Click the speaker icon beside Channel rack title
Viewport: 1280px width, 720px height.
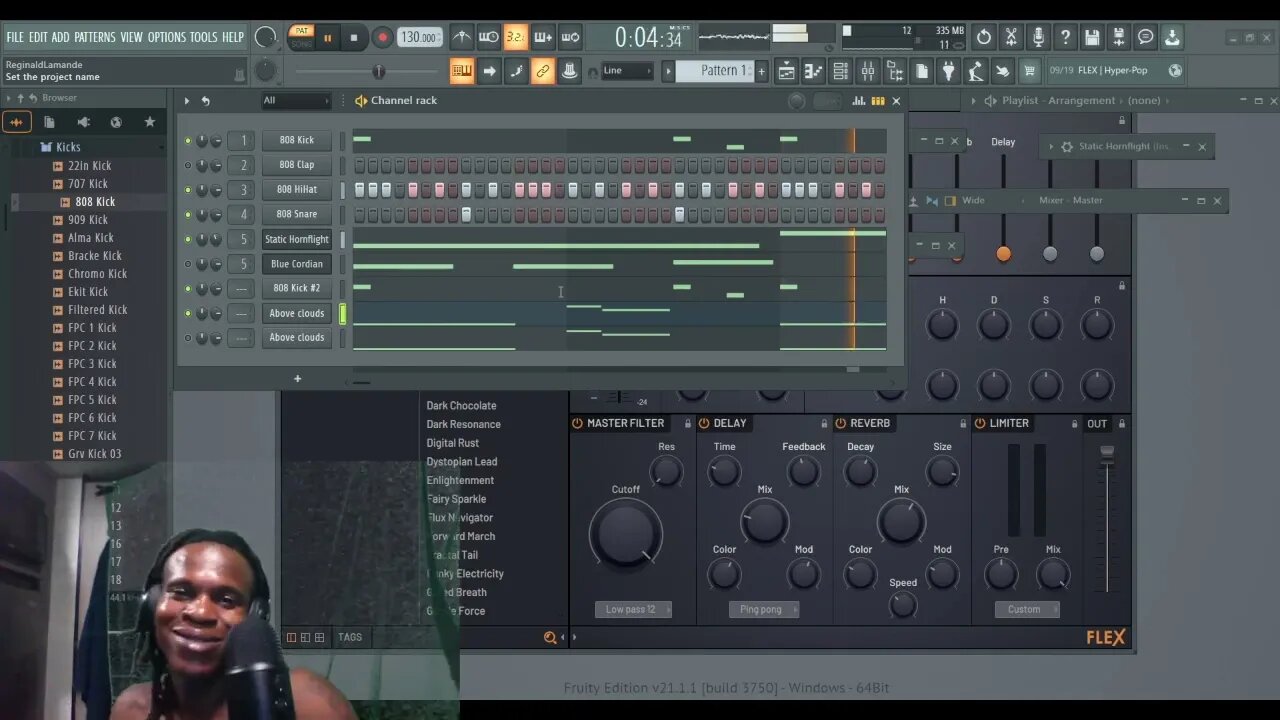361,101
